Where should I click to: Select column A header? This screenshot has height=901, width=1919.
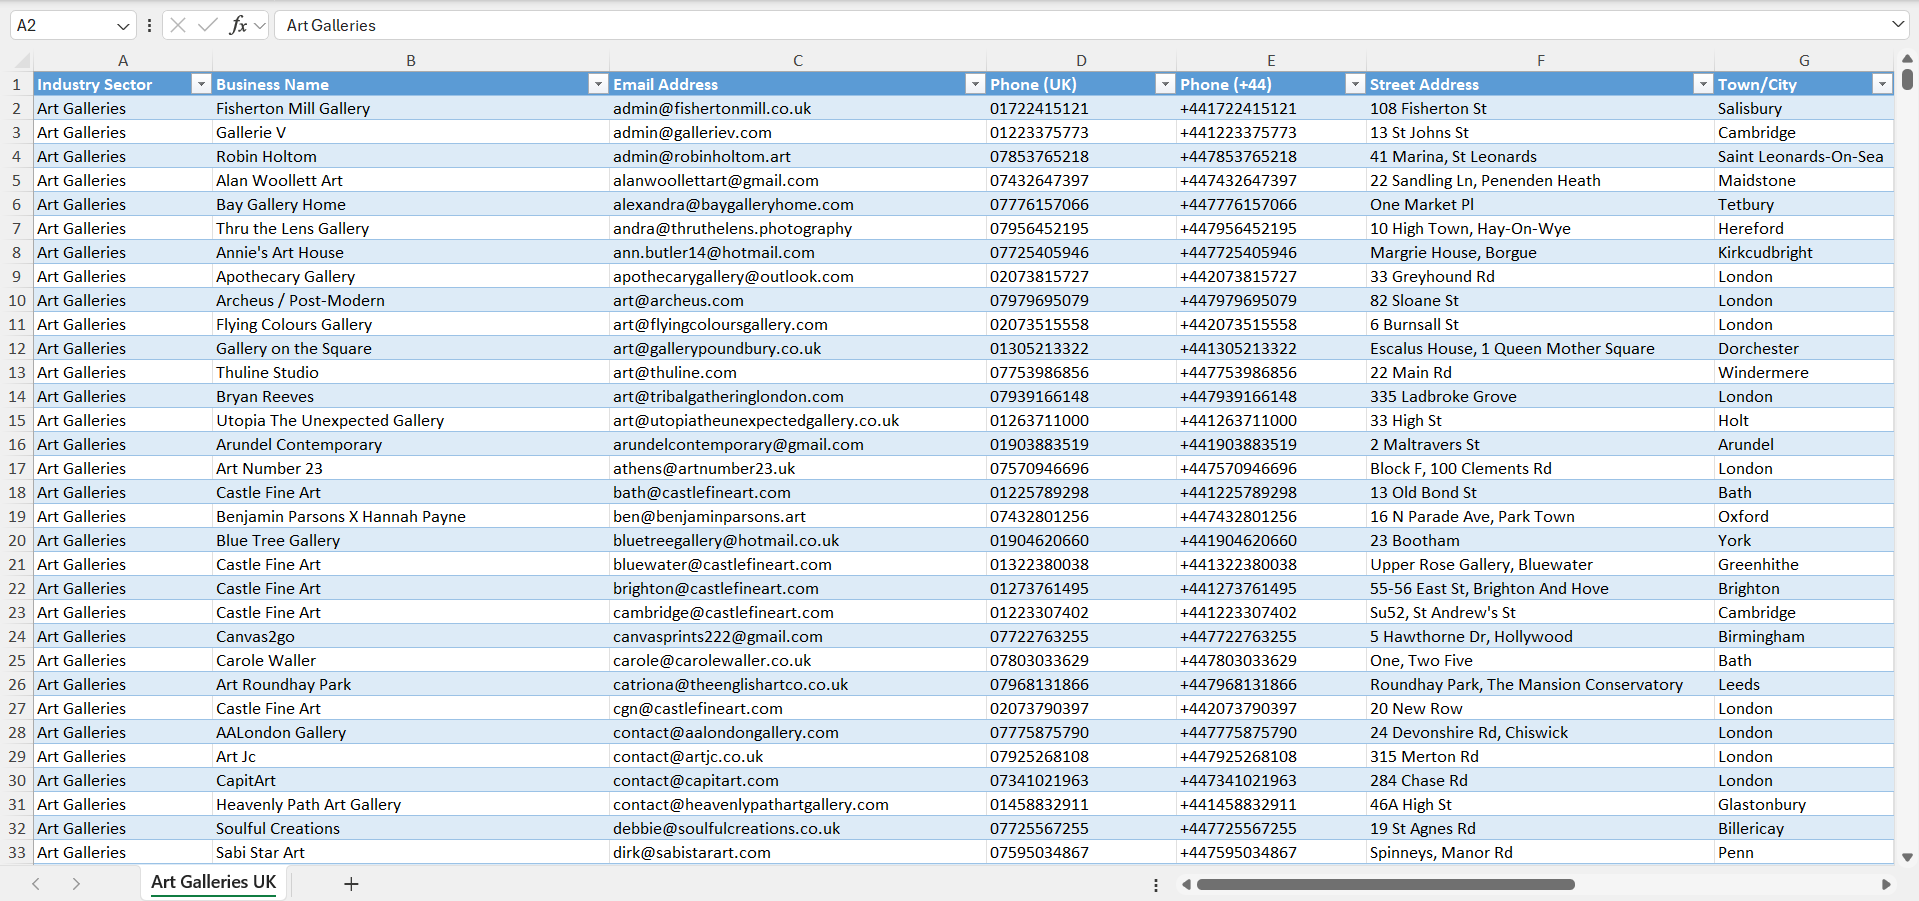pos(123,60)
